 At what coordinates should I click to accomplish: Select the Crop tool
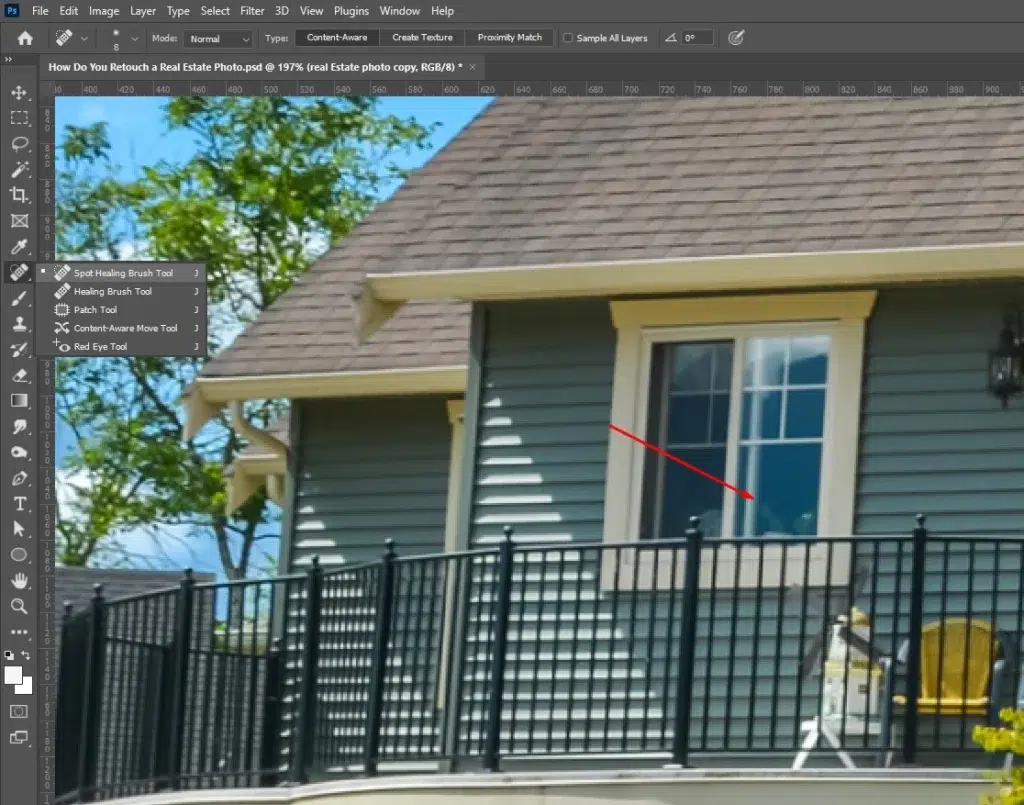point(18,195)
